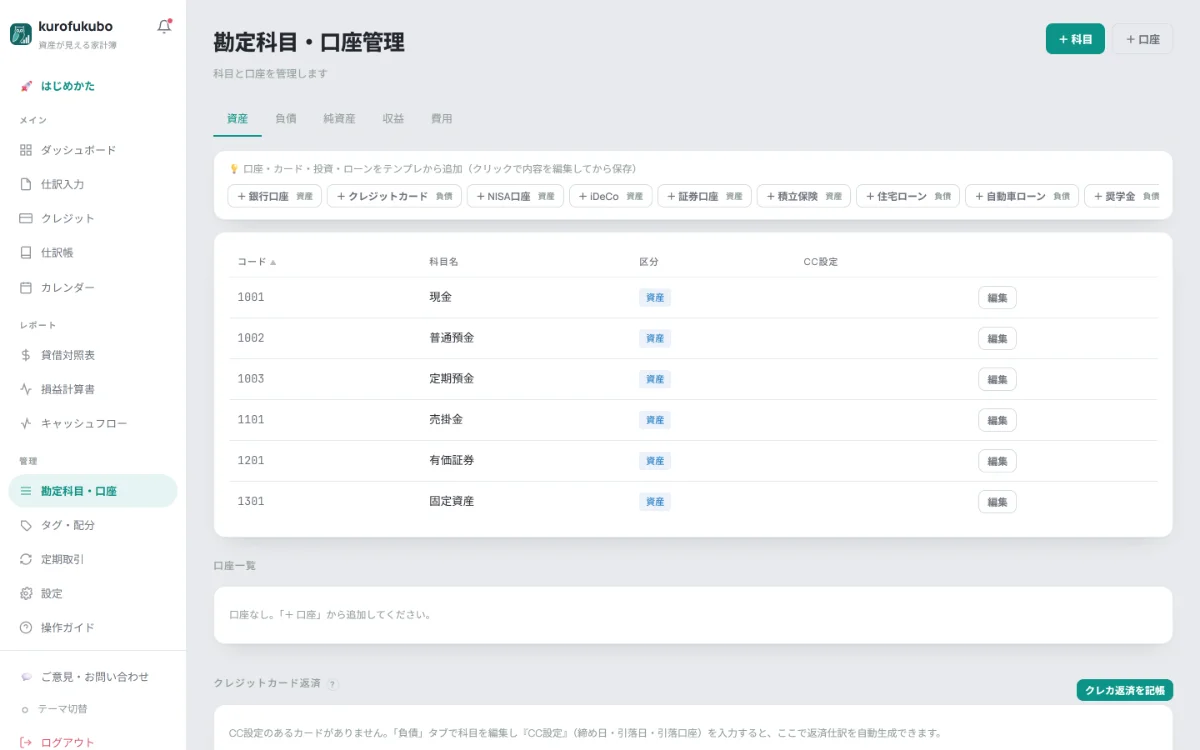The height and width of the screenshot is (750, 1200).
Task: Switch to the 費用 tab
Action: click(x=441, y=118)
